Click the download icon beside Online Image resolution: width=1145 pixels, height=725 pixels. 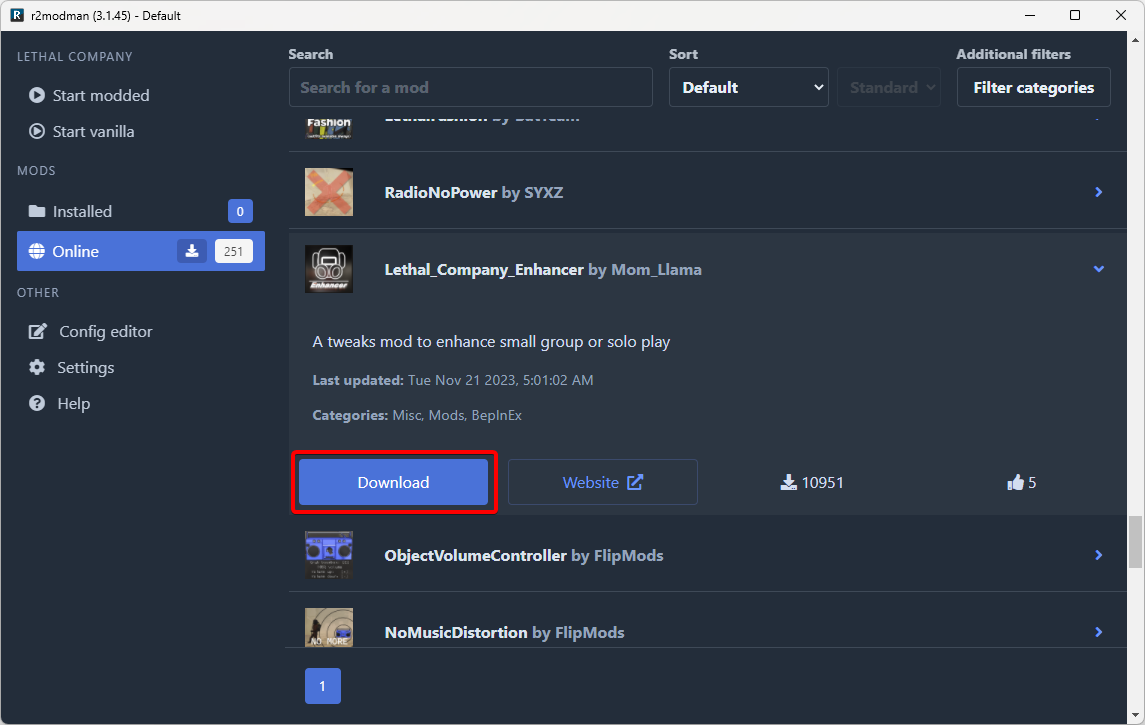click(x=192, y=252)
